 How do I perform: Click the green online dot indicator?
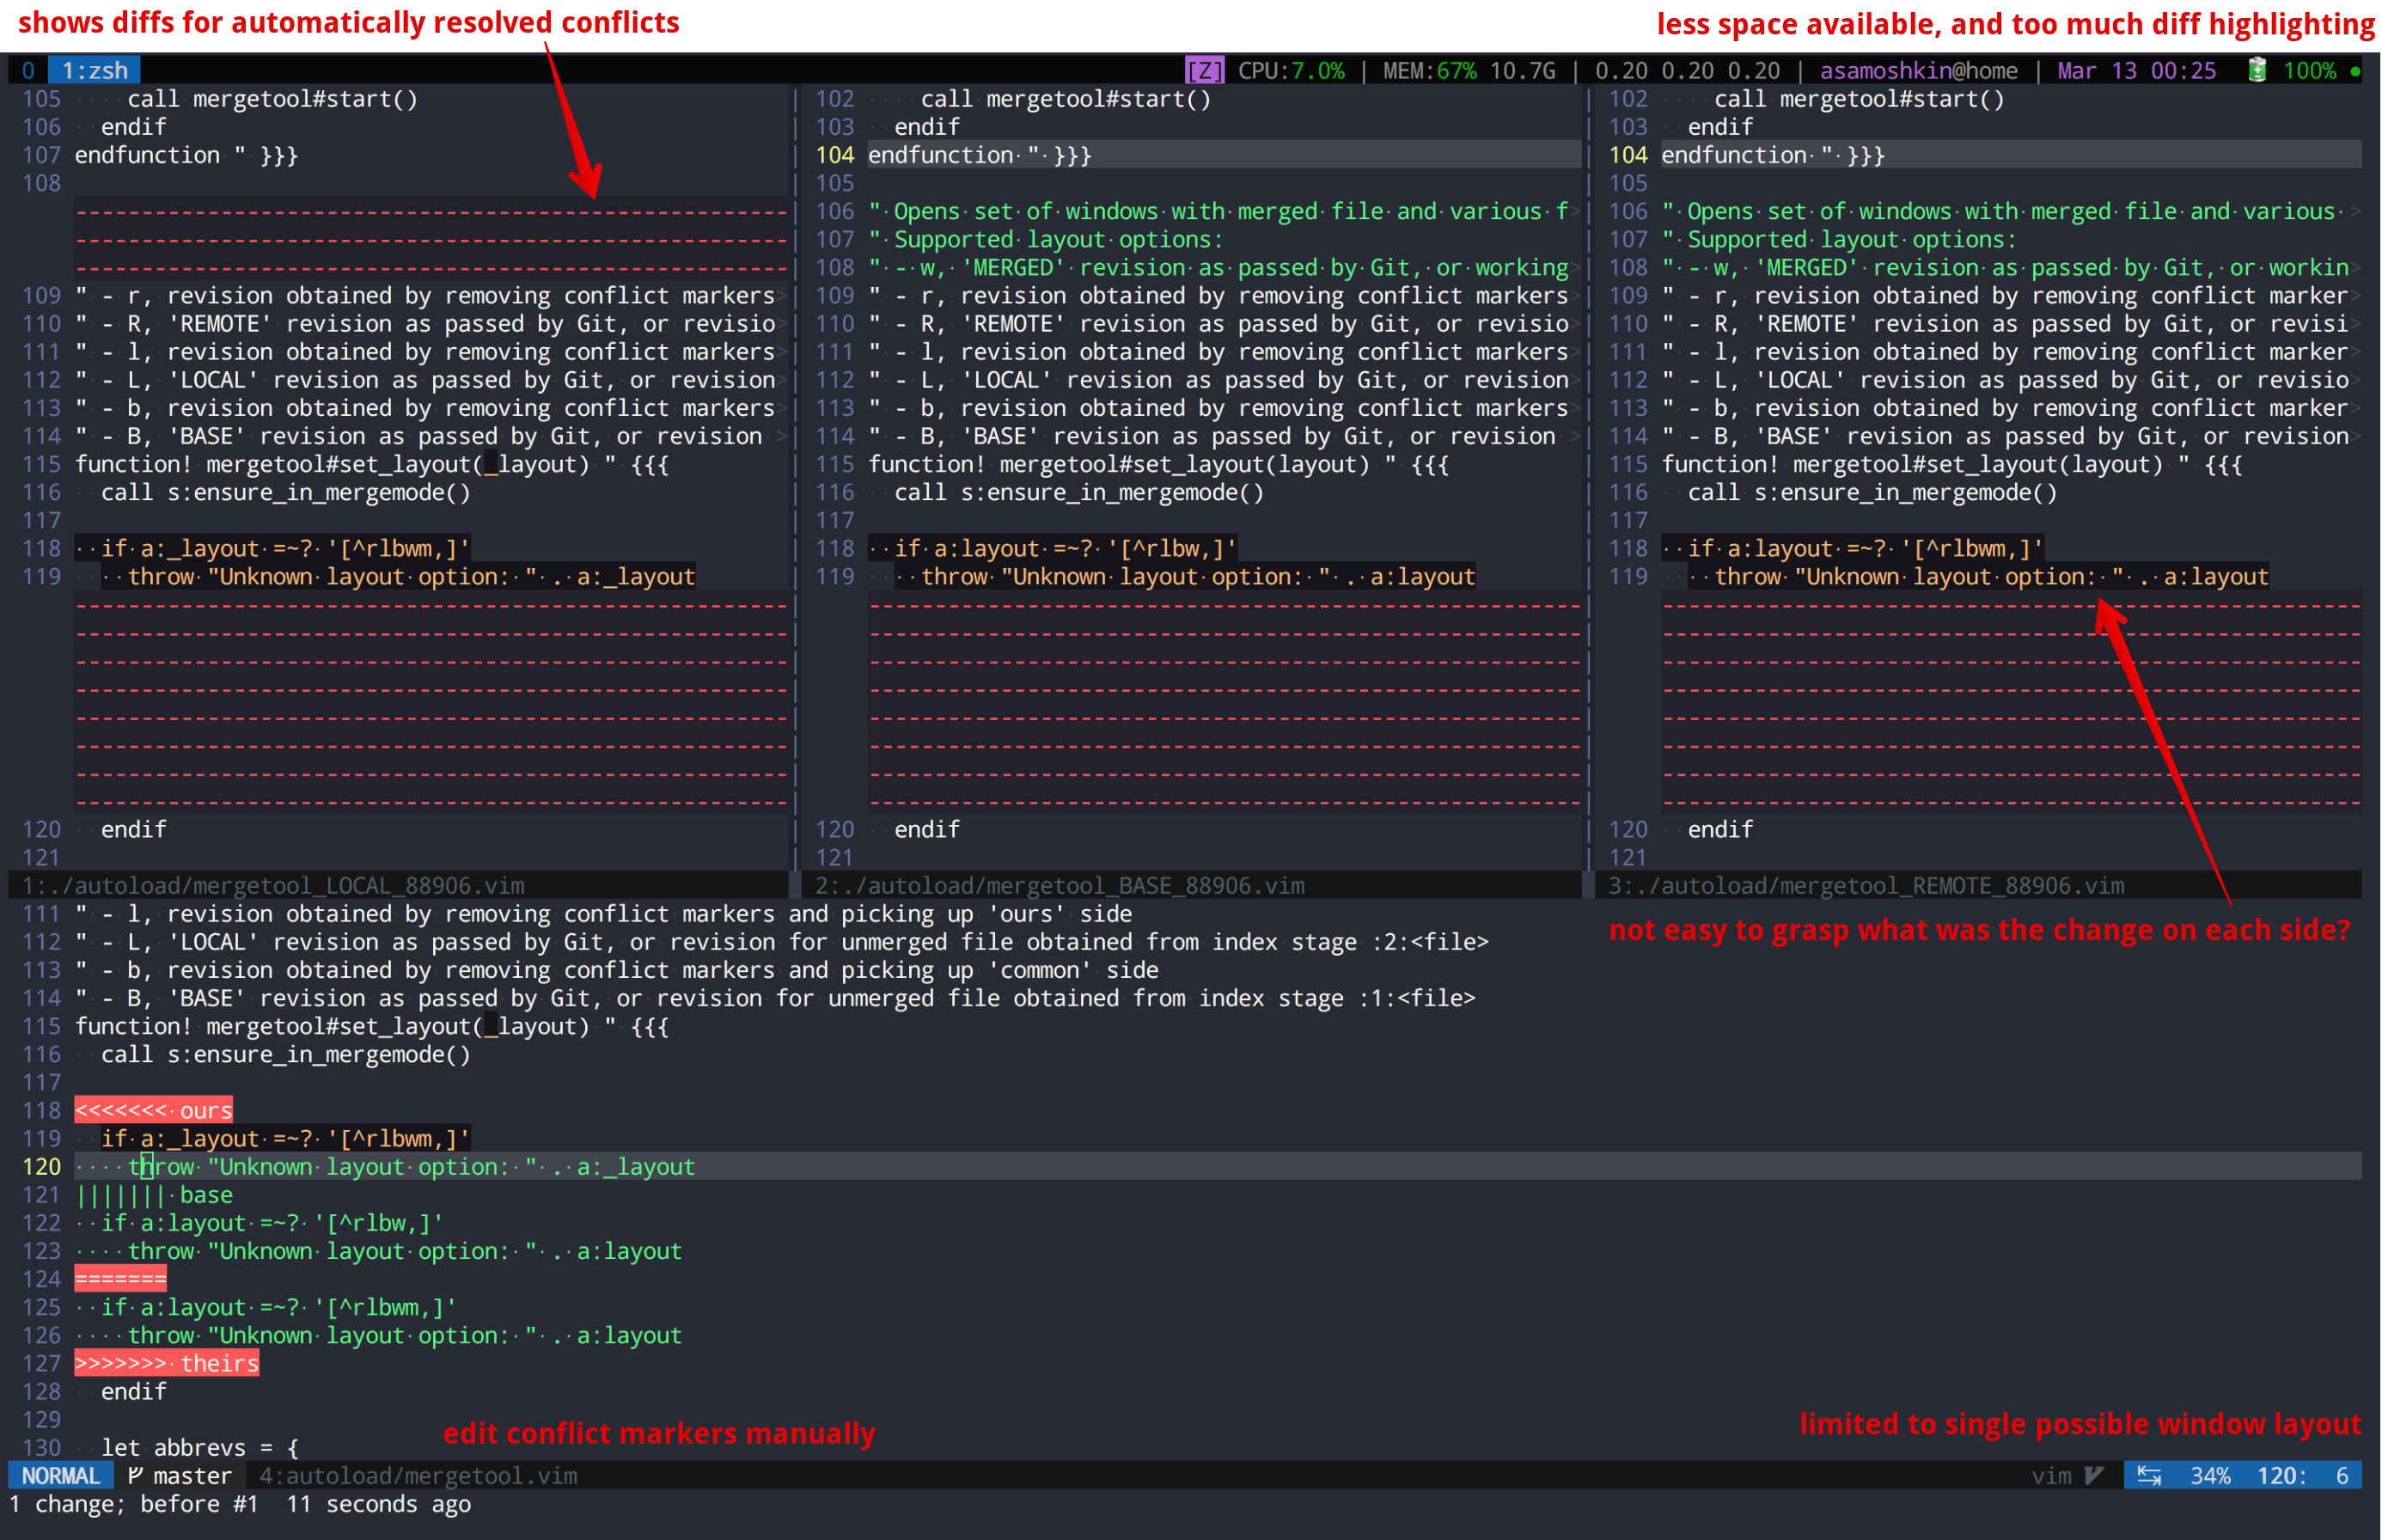[2355, 71]
